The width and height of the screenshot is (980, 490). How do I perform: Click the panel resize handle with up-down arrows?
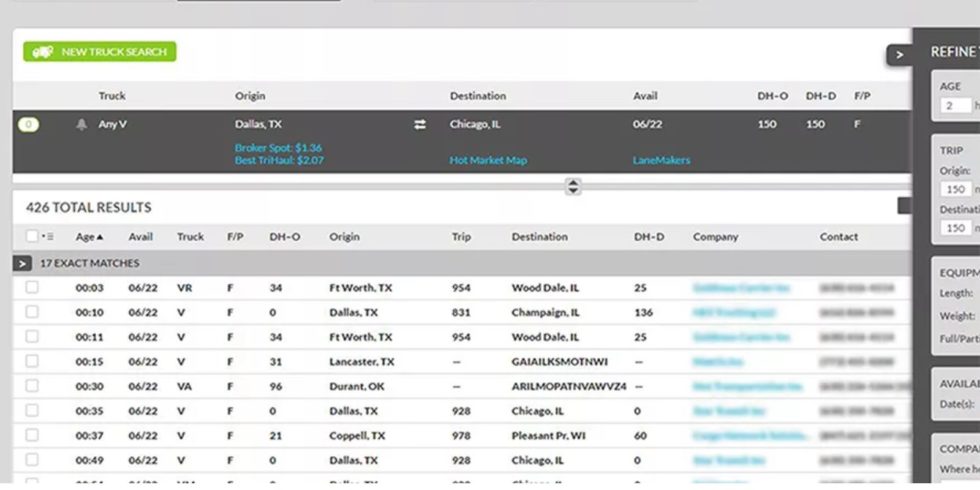[573, 186]
